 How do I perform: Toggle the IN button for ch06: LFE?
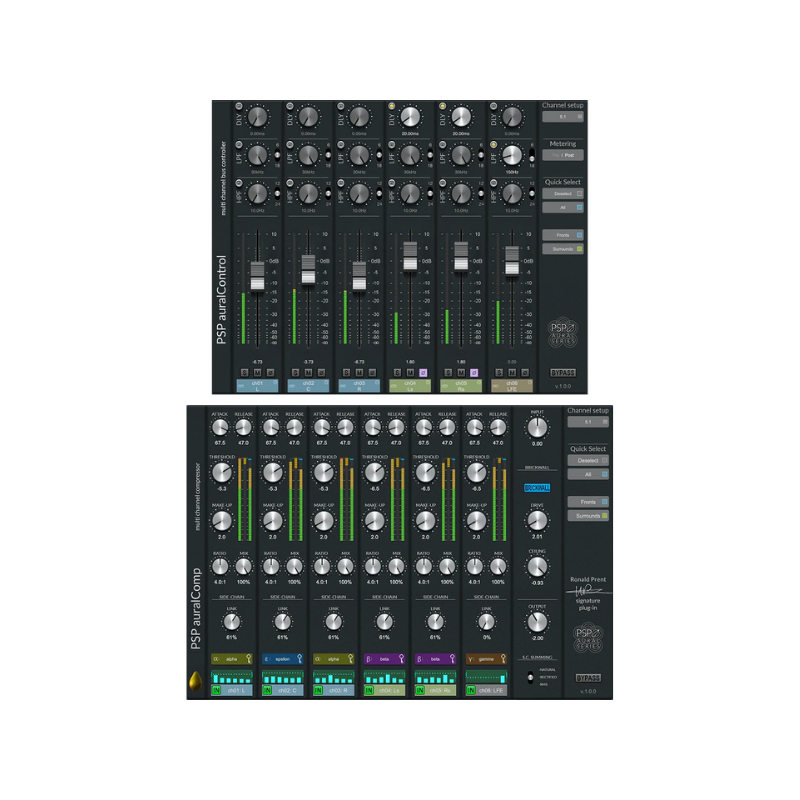click(471, 690)
